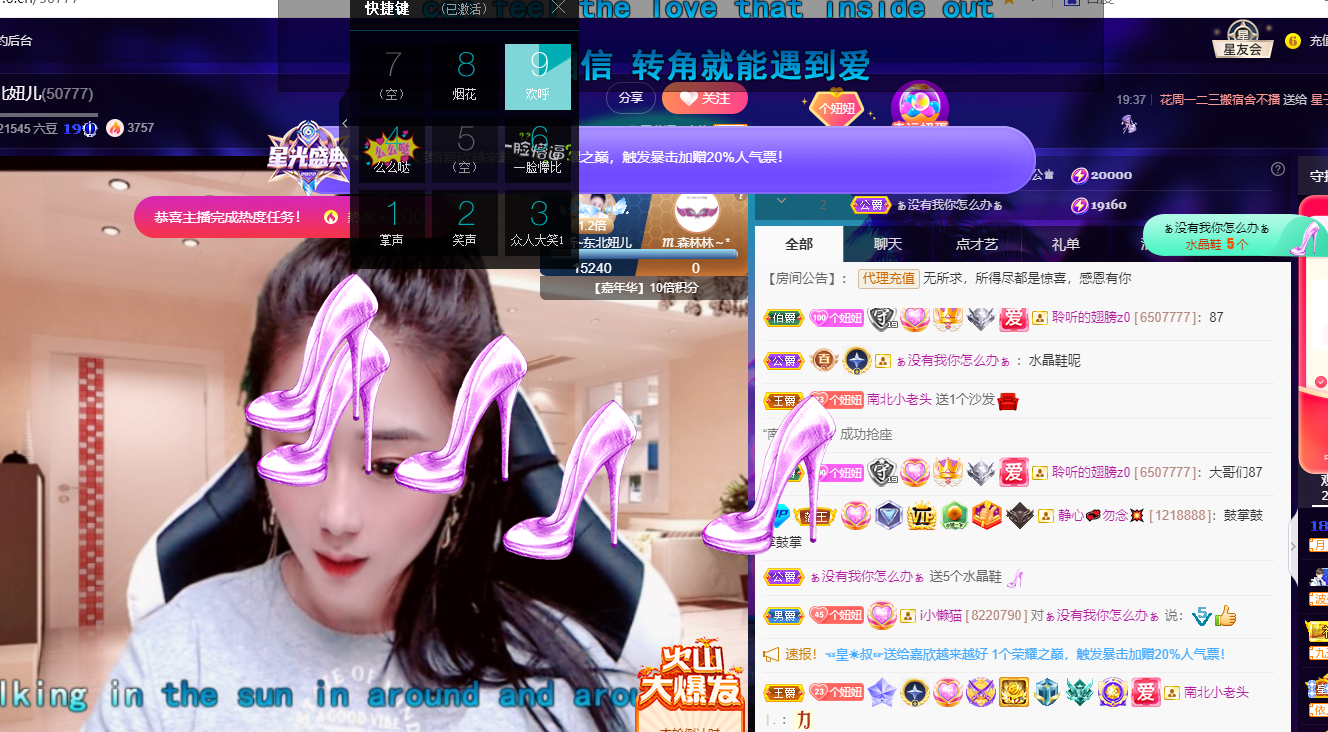Click the 男爵 badge on i小懒猫 message
This screenshot has width=1328, height=732.
click(x=783, y=616)
